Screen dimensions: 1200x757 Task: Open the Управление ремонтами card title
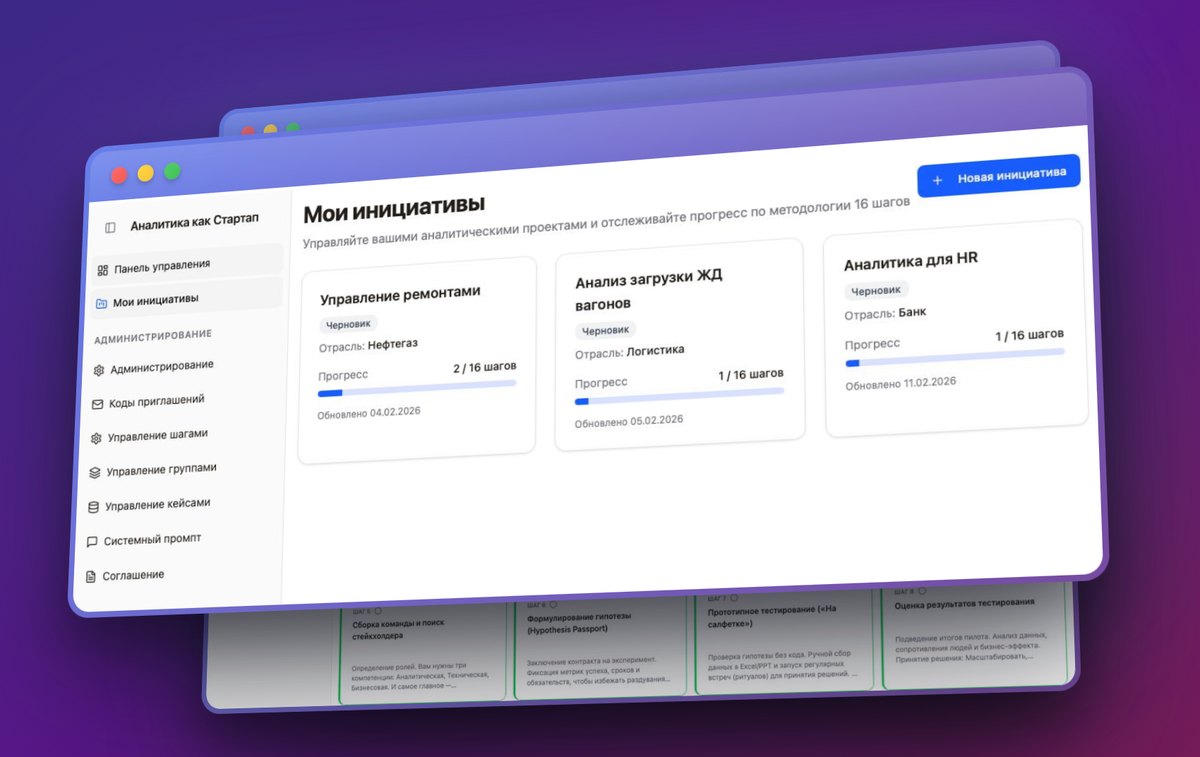coord(400,294)
